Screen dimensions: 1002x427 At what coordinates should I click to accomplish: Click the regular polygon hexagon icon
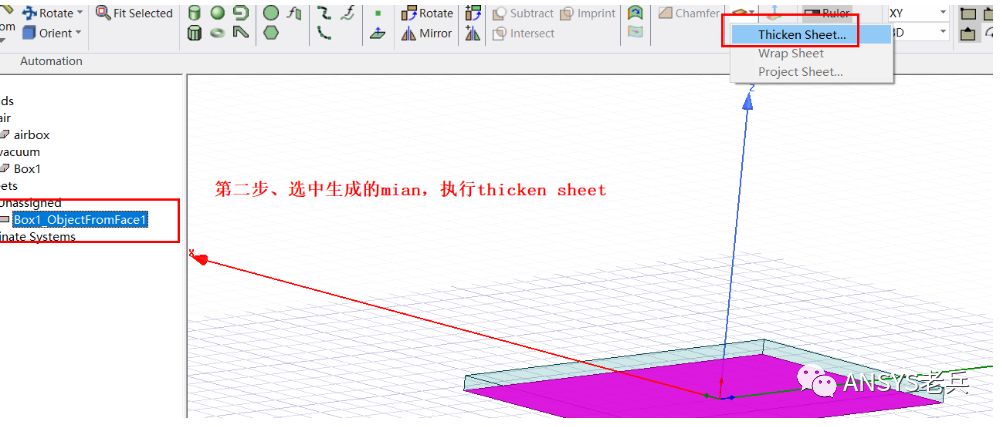pos(271,33)
